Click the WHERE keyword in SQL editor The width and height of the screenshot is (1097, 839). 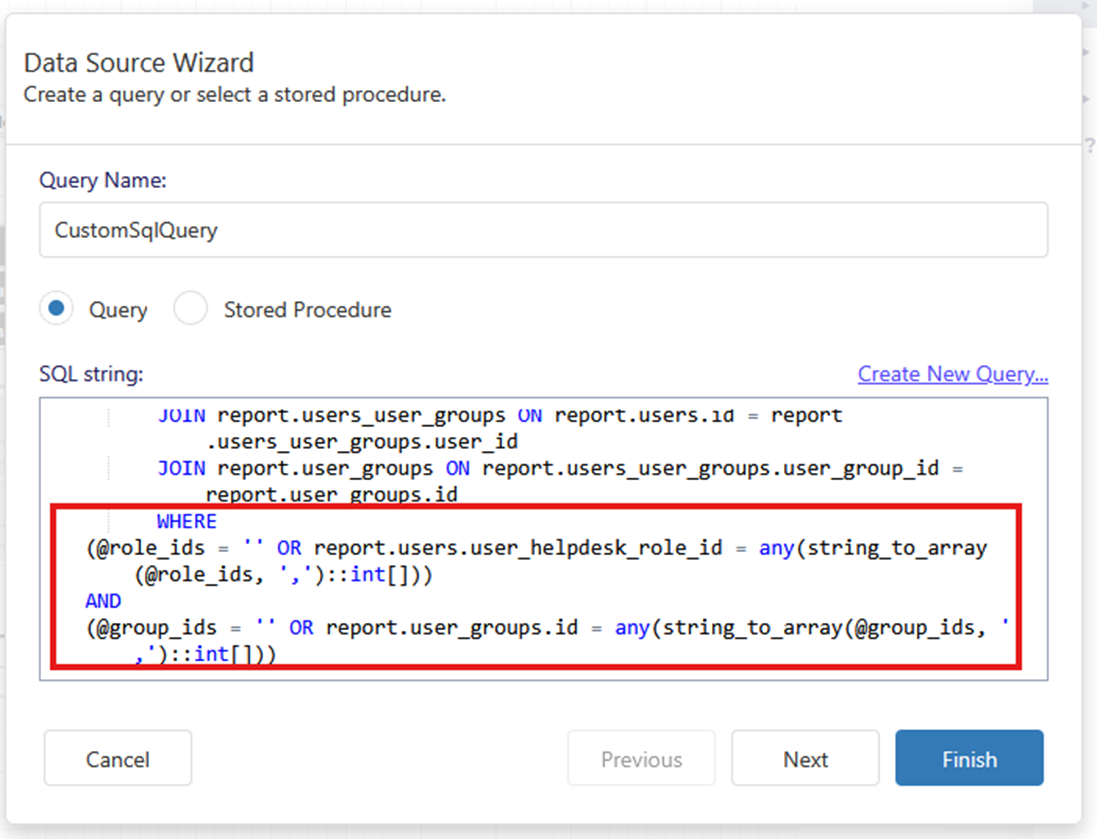pyautogui.click(x=186, y=522)
